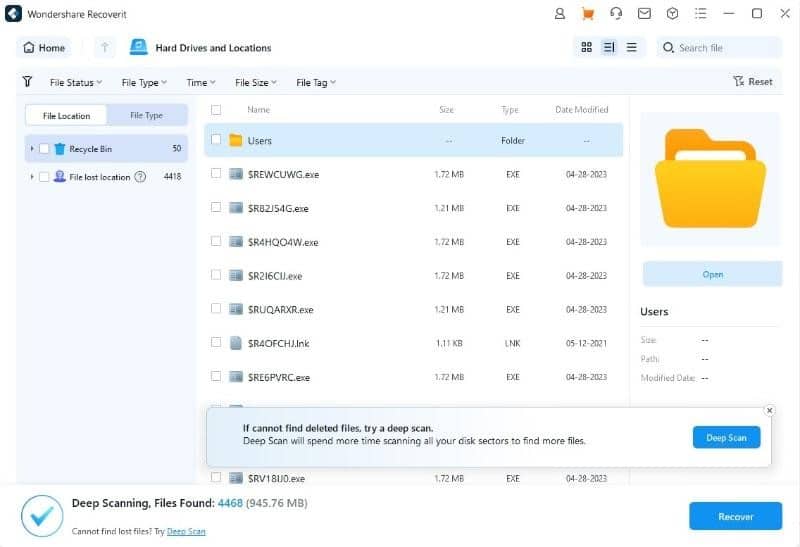Viewport: 800px width, 547px height.
Task: Click the Wondershare Recoverit logo
Action: point(13,14)
